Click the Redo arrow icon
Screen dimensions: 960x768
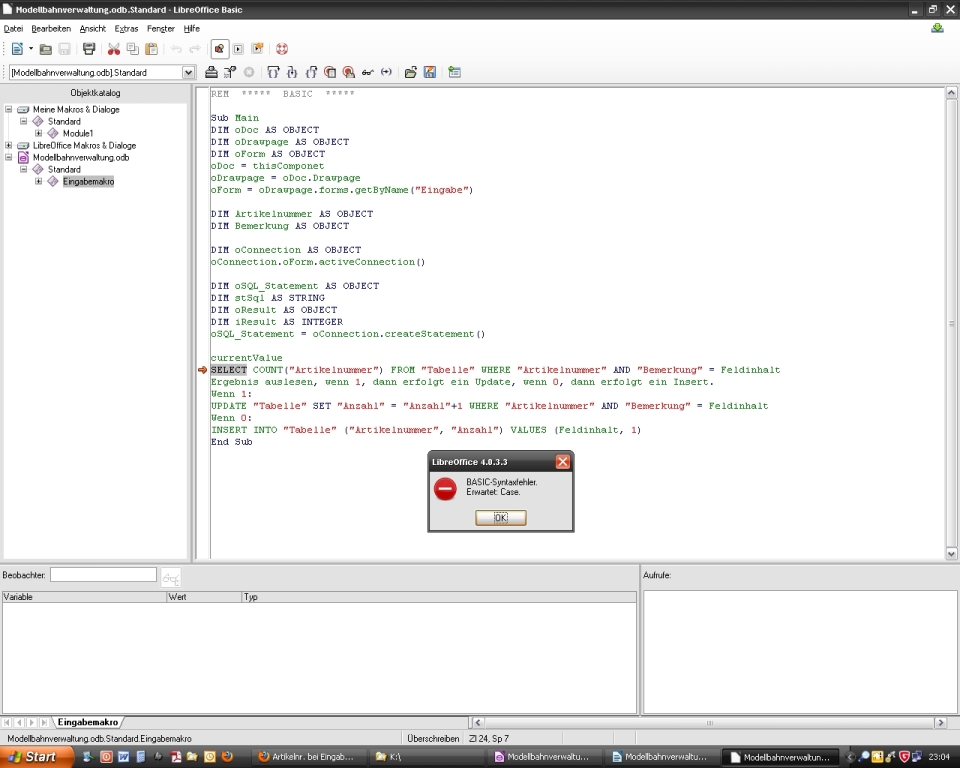pyautogui.click(x=195, y=49)
